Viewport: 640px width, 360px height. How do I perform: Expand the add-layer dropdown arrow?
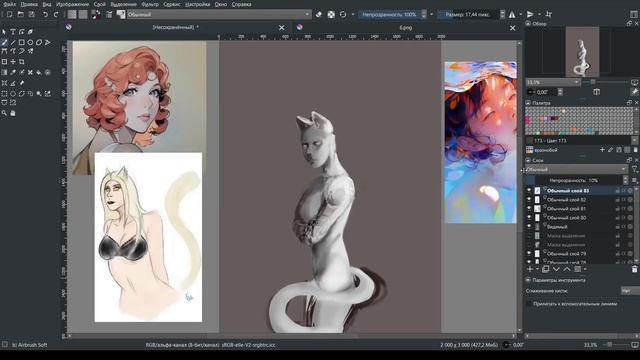click(x=537, y=269)
